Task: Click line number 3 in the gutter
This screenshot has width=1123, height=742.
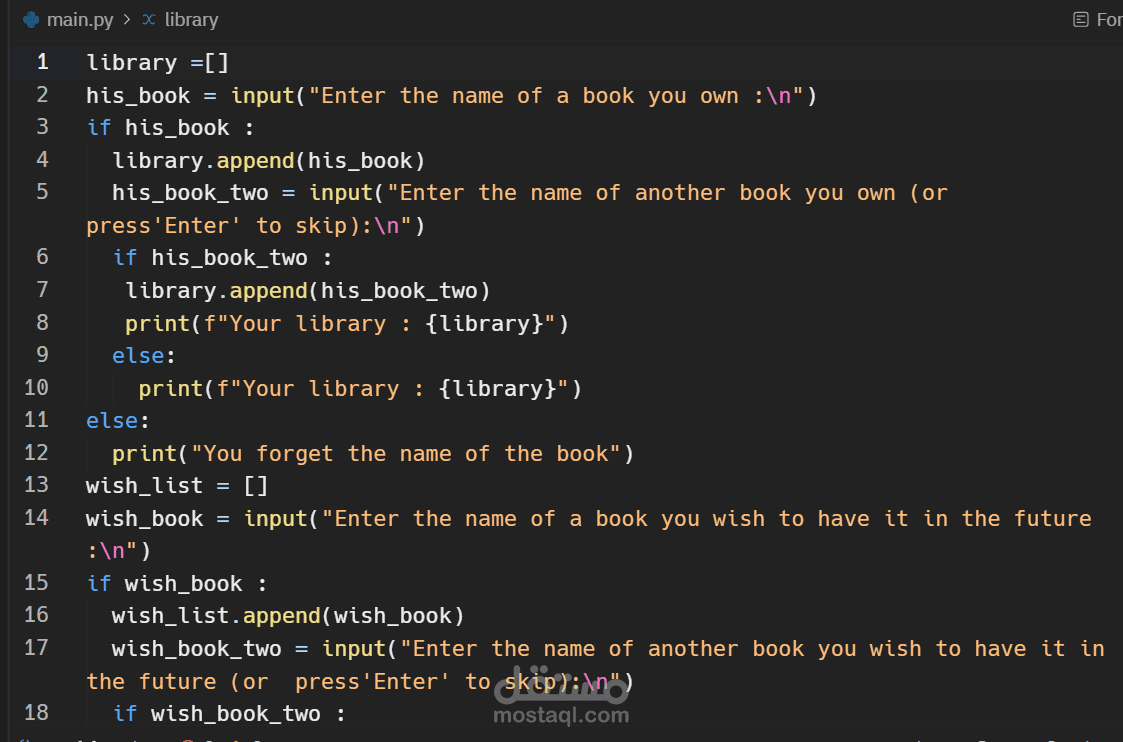Action: point(42,127)
